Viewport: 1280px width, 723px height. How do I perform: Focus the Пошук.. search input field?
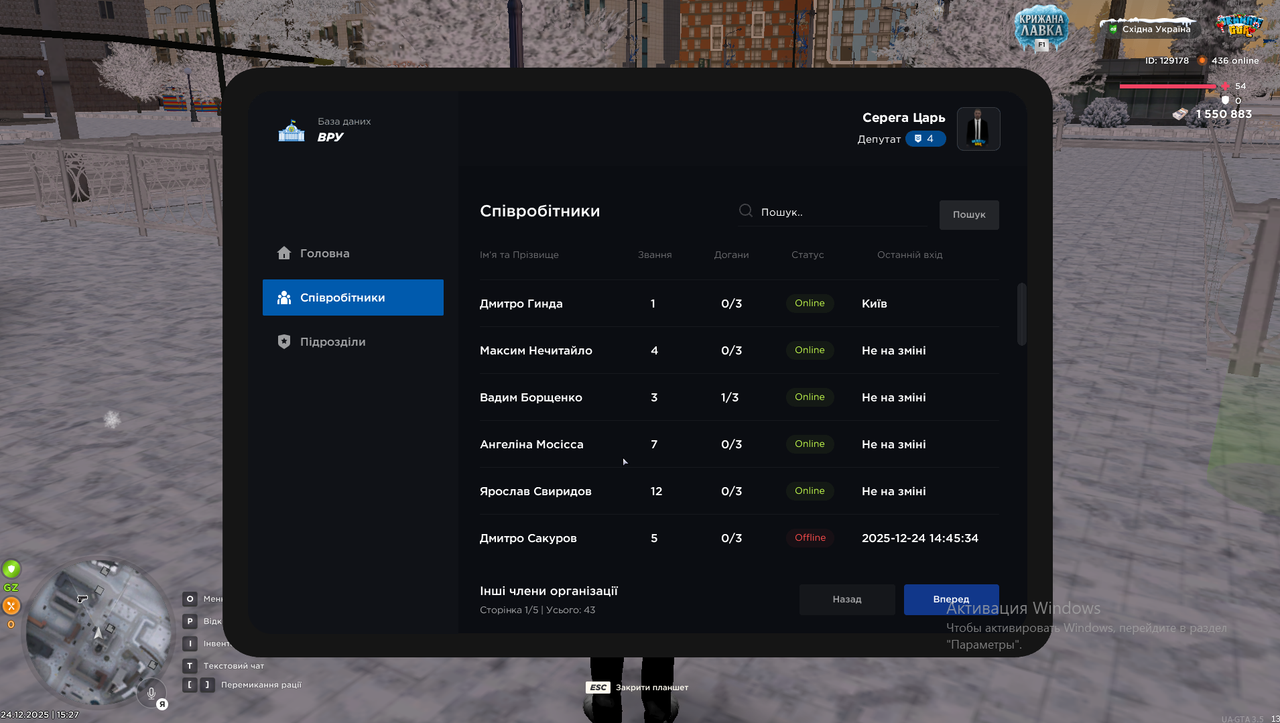pyautogui.click(x=833, y=212)
